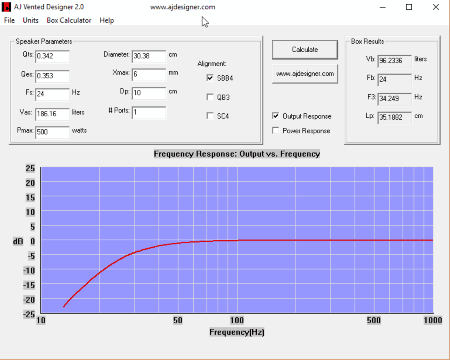Click the AJ Vented Designer app icon
Image resolution: width=450 pixels, height=360 pixels.
(6, 7)
